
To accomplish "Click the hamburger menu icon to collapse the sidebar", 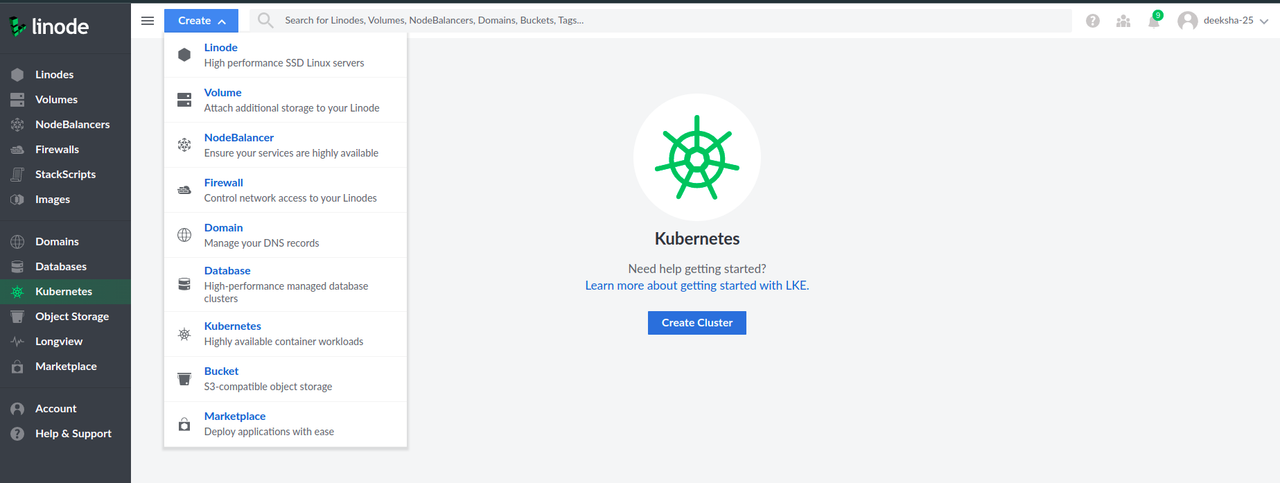I will (148, 20).
